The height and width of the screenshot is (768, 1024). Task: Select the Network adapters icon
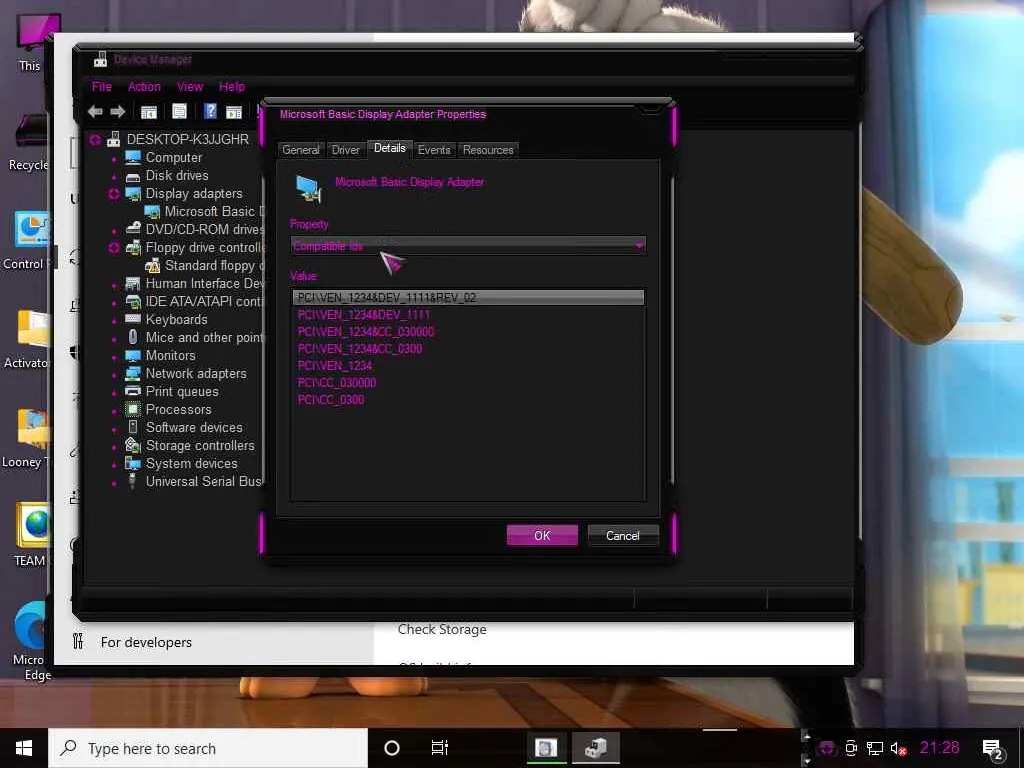133,374
